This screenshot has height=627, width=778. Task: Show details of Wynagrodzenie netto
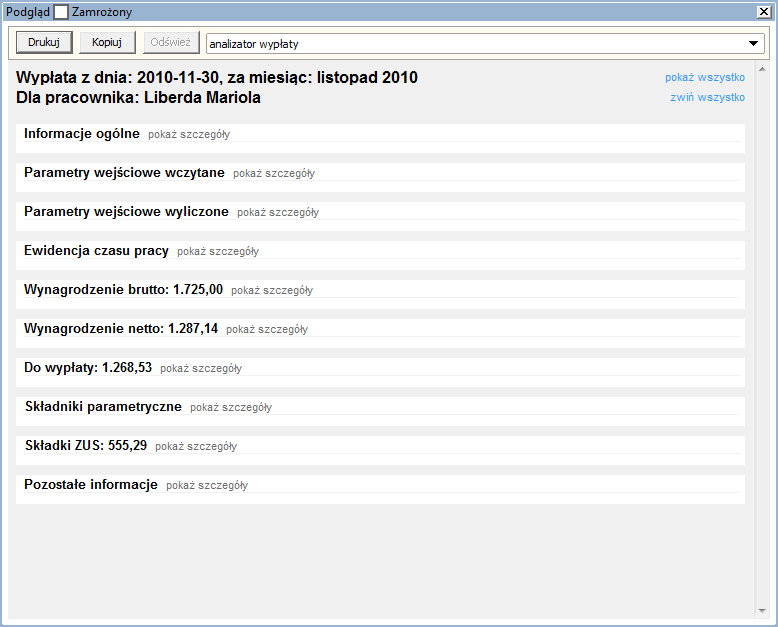coord(267,329)
